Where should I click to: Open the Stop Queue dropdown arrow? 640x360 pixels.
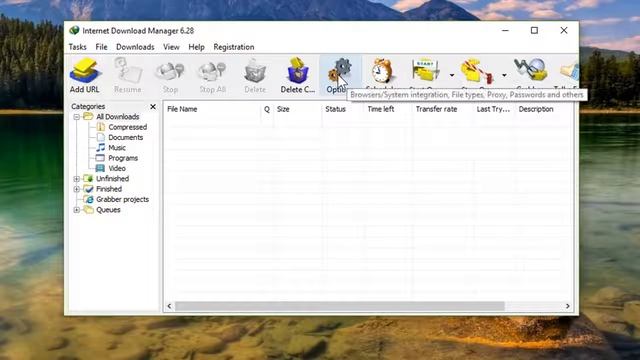coord(504,75)
